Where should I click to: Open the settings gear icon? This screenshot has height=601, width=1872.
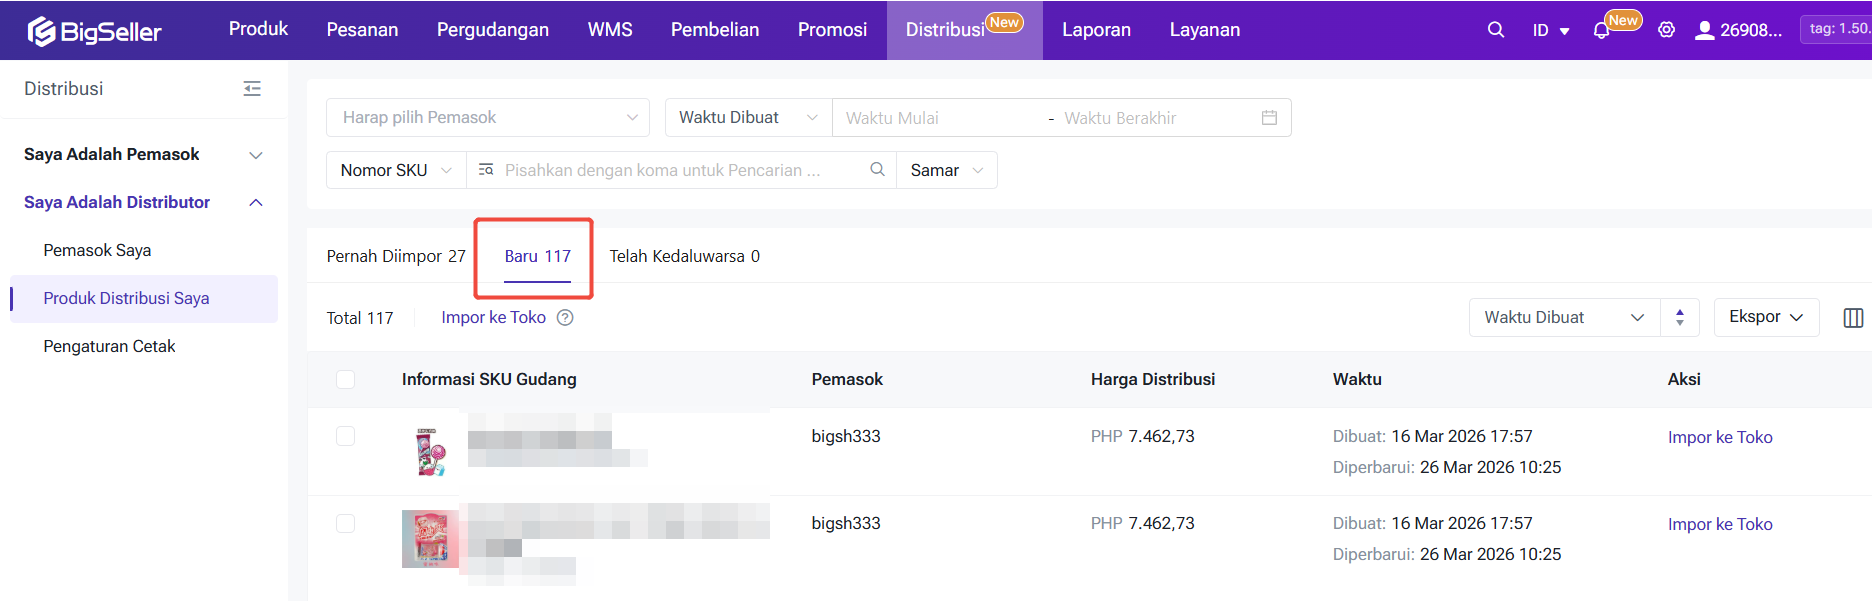[x=1666, y=30]
